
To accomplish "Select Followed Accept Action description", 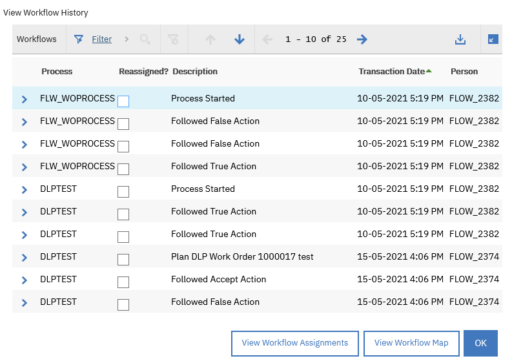I will pos(219,279).
